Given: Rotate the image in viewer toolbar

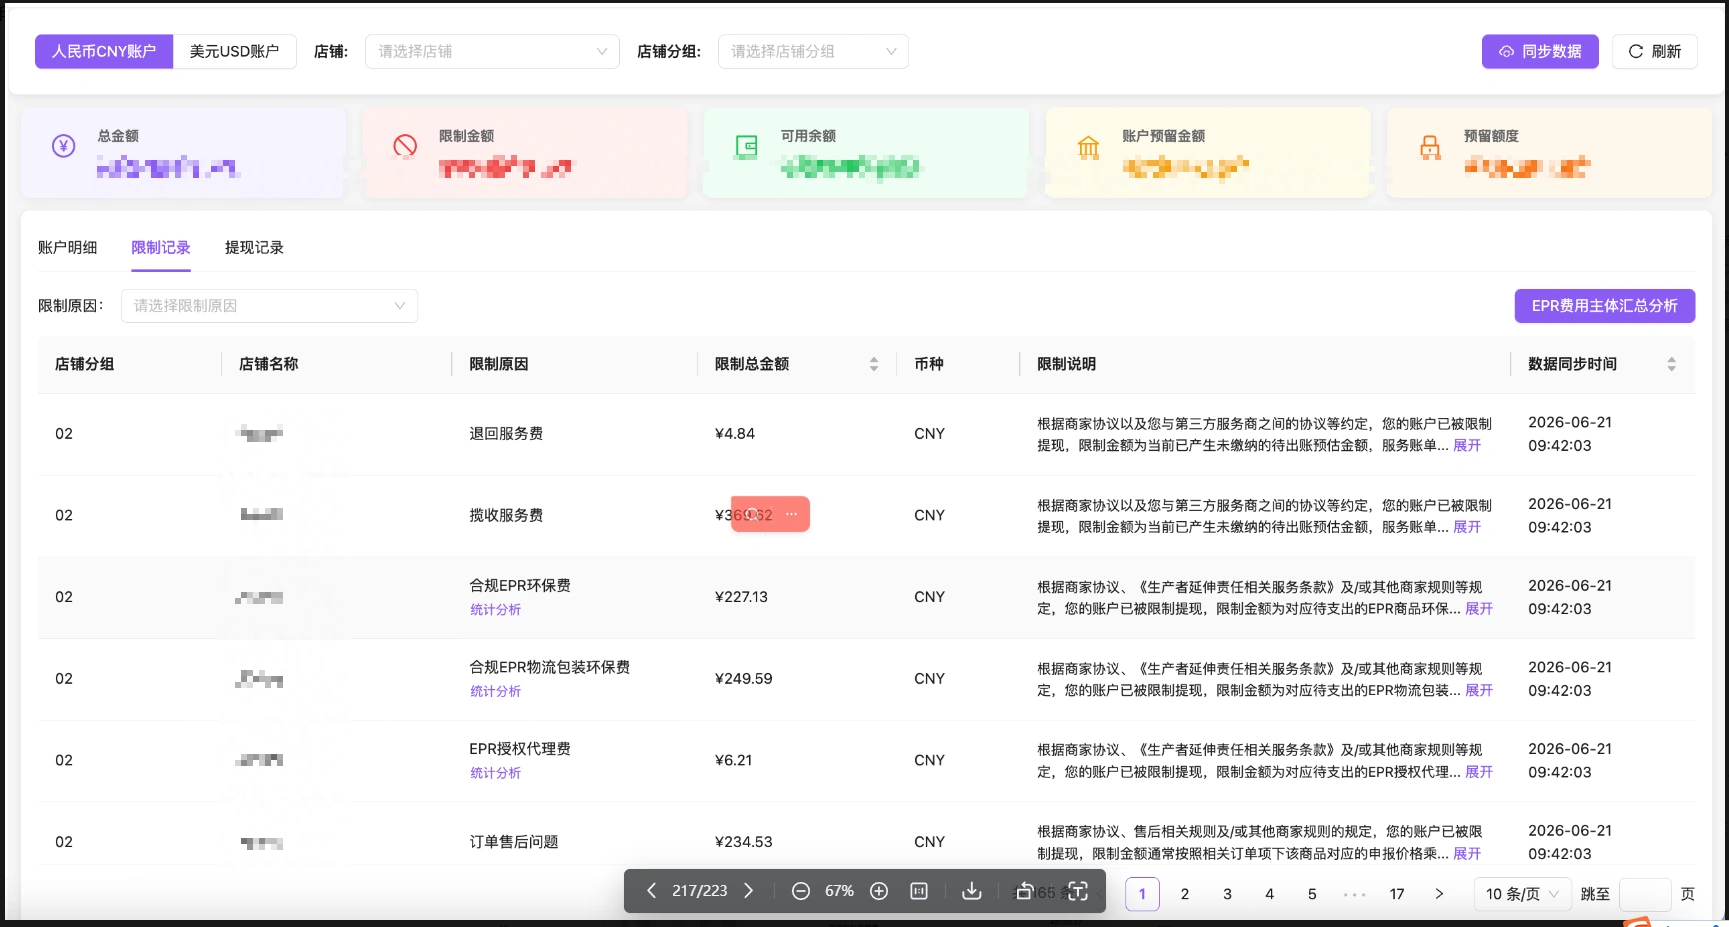Looking at the screenshot, I should pos(1024,891).
